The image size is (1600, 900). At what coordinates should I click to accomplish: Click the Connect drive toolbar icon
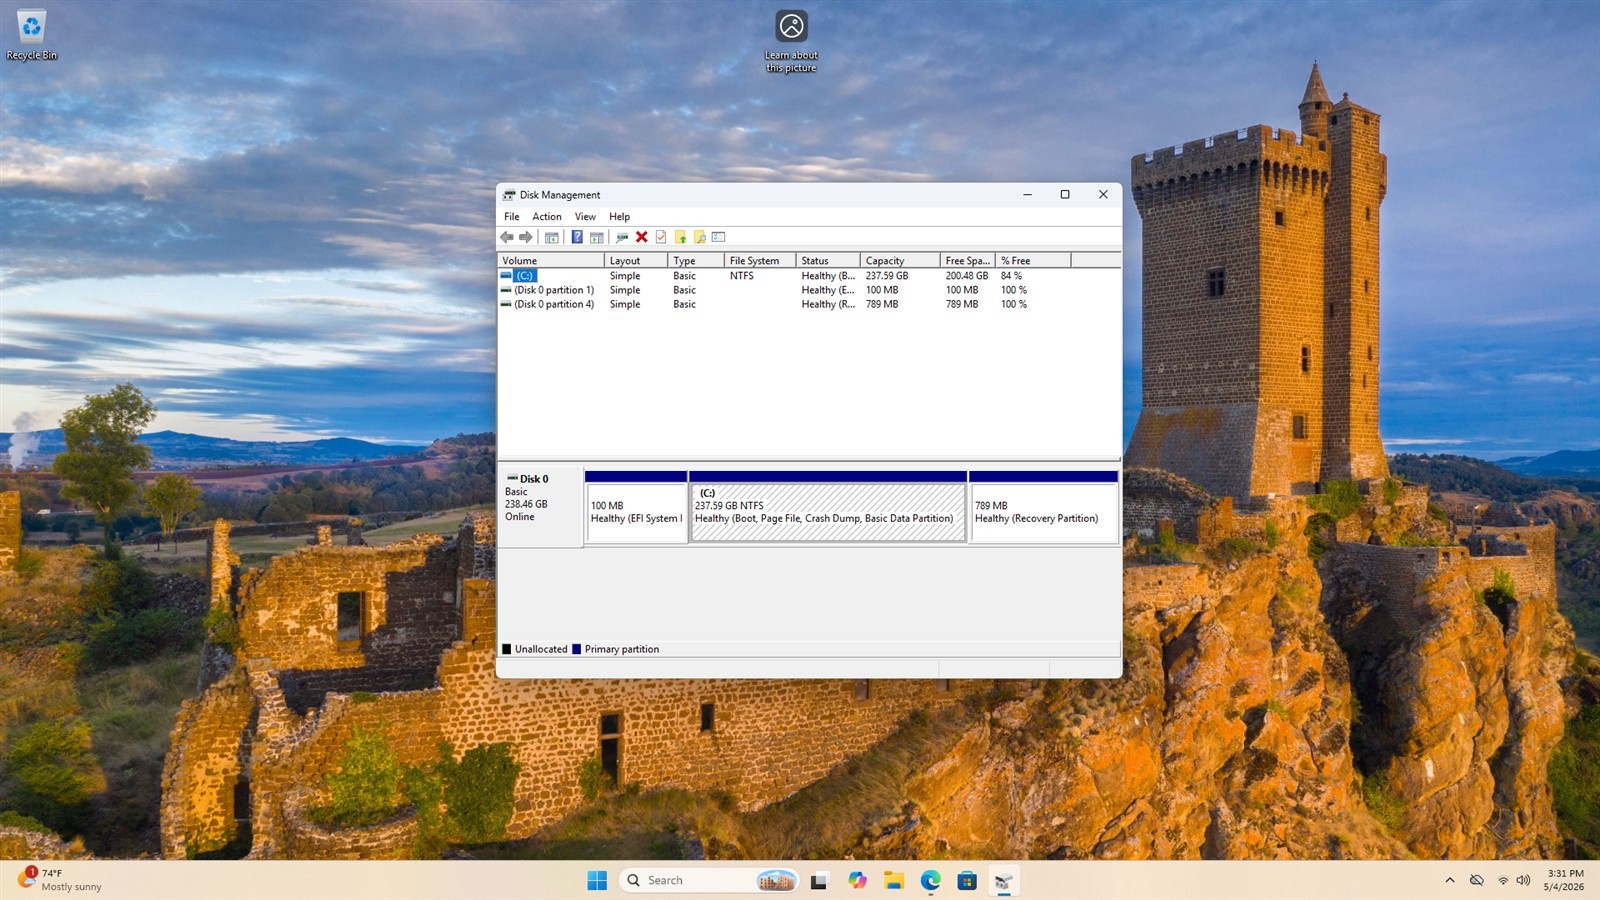622,237
